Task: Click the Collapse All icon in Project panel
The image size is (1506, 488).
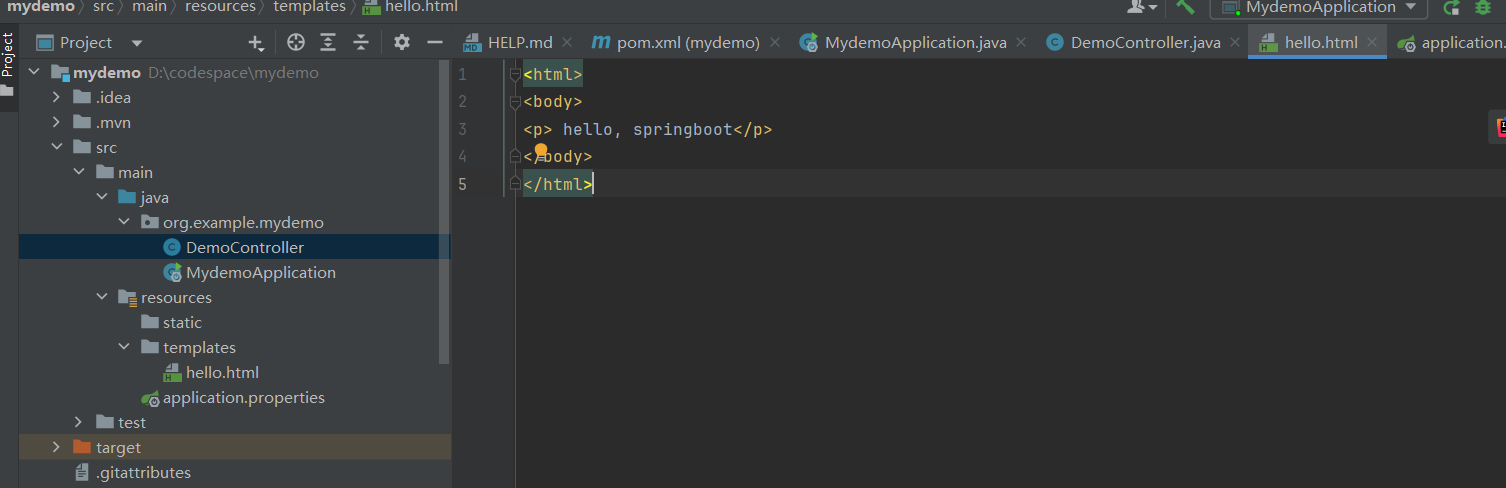Action: tap(361, 42)
